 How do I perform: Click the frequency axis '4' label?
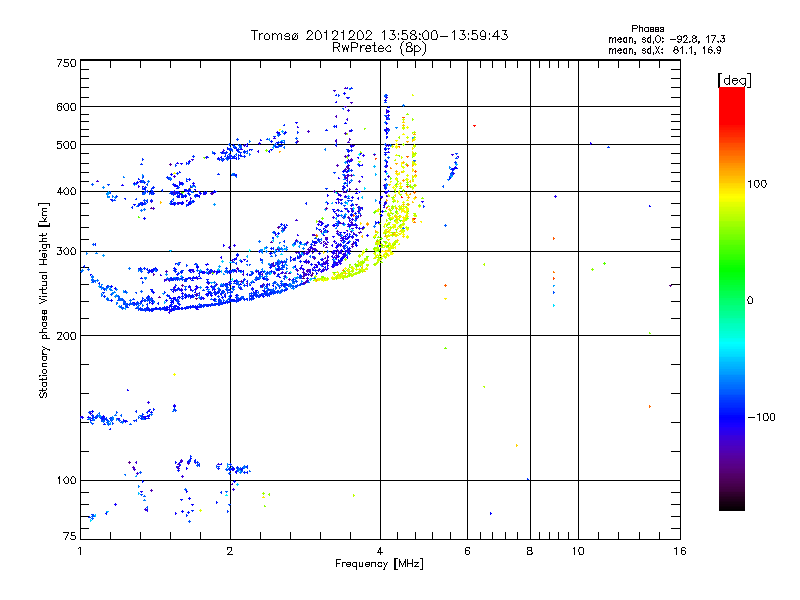(x=380, y=551)
